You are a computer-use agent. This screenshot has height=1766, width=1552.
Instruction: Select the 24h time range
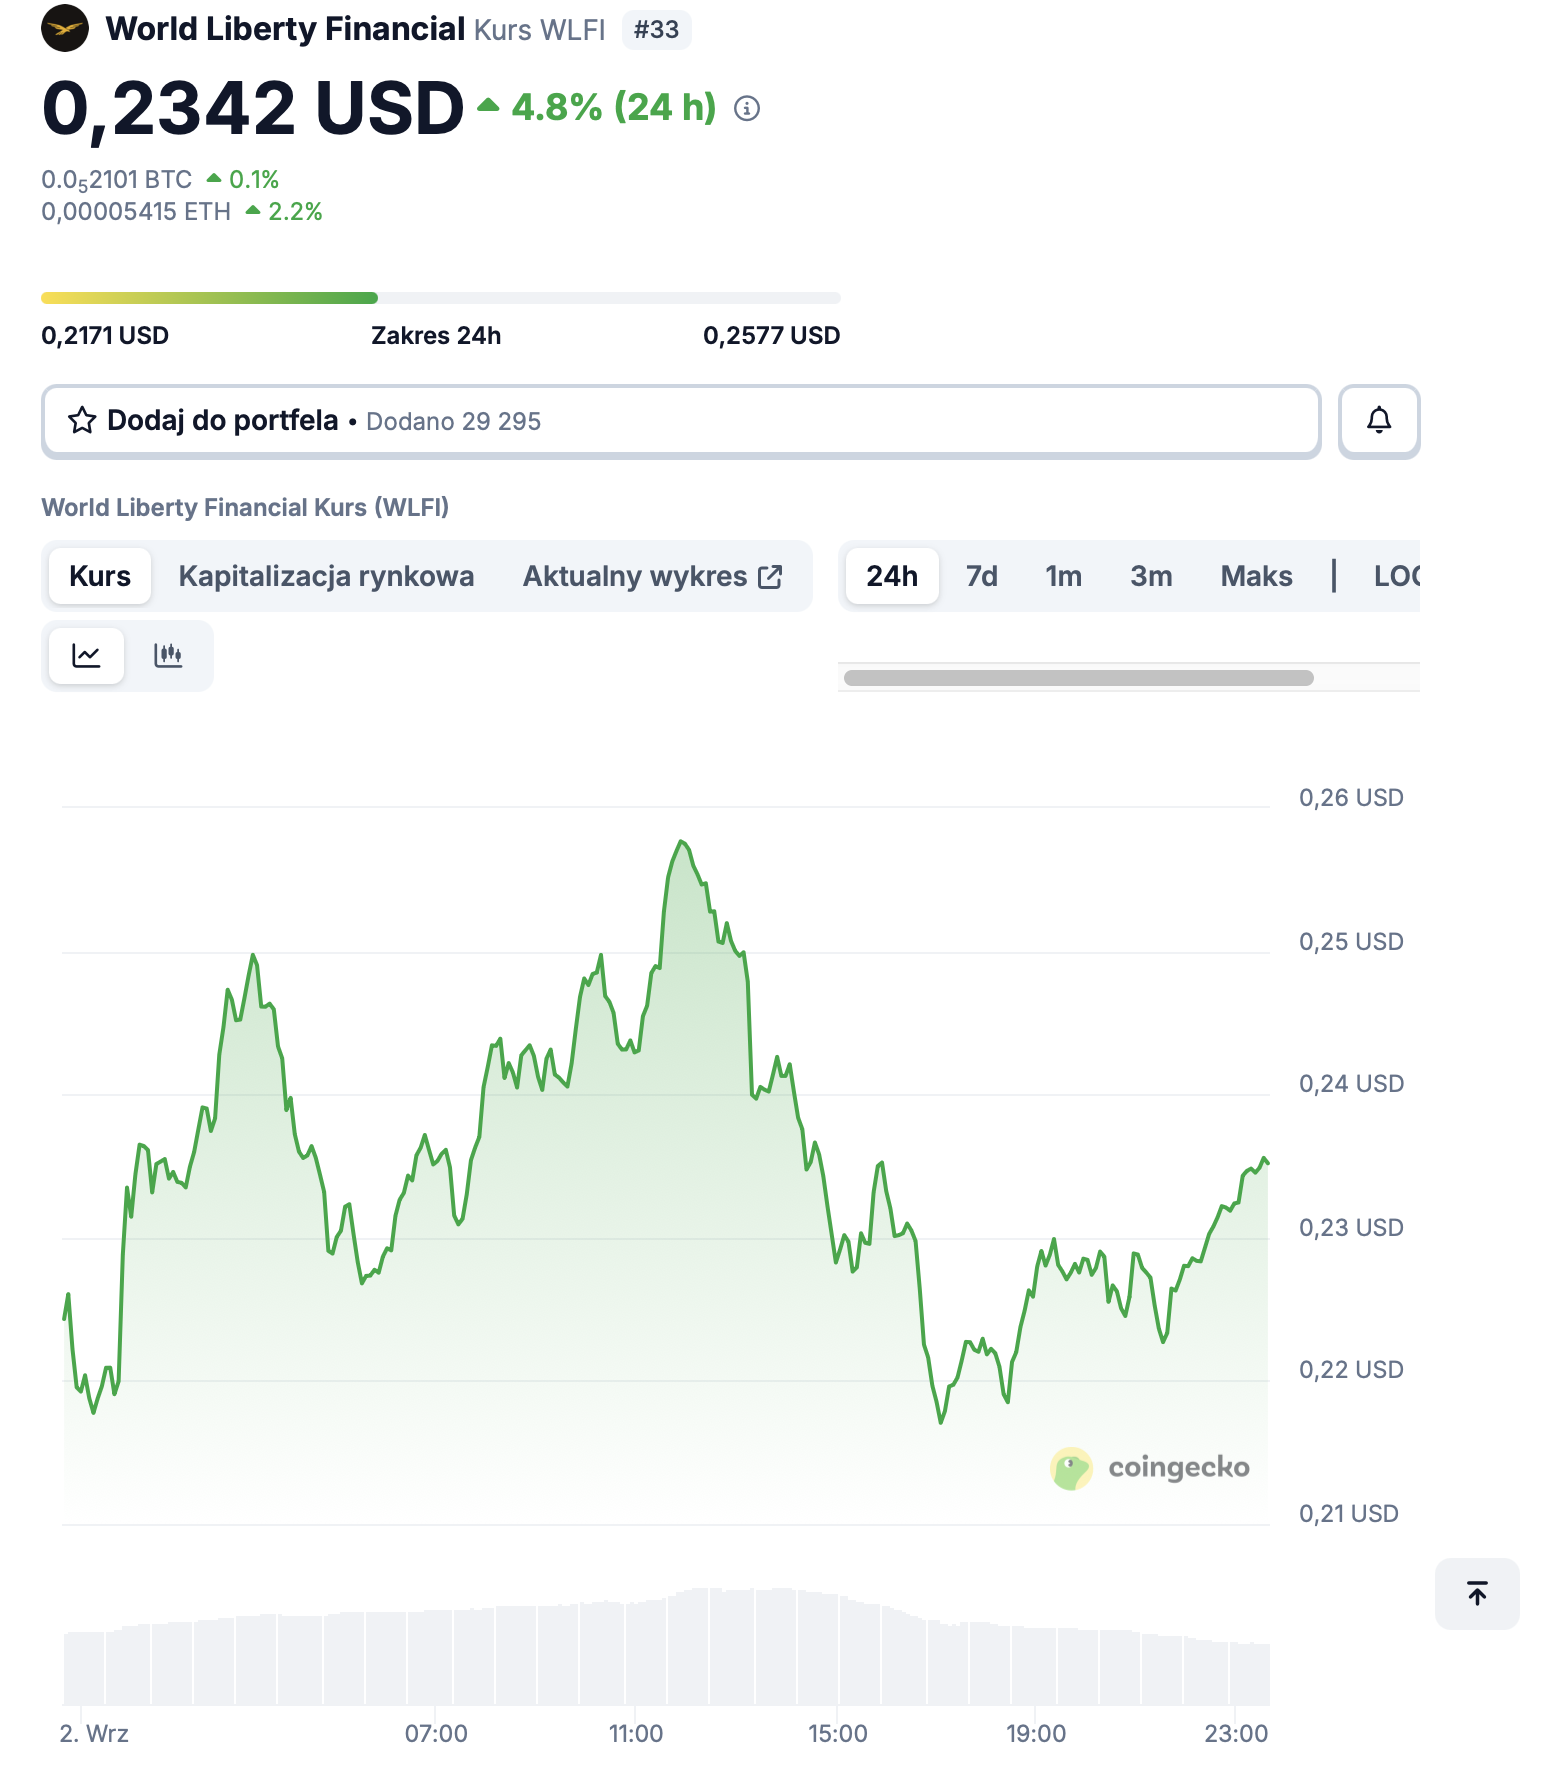pyautogui.click(x=892, y=576)
